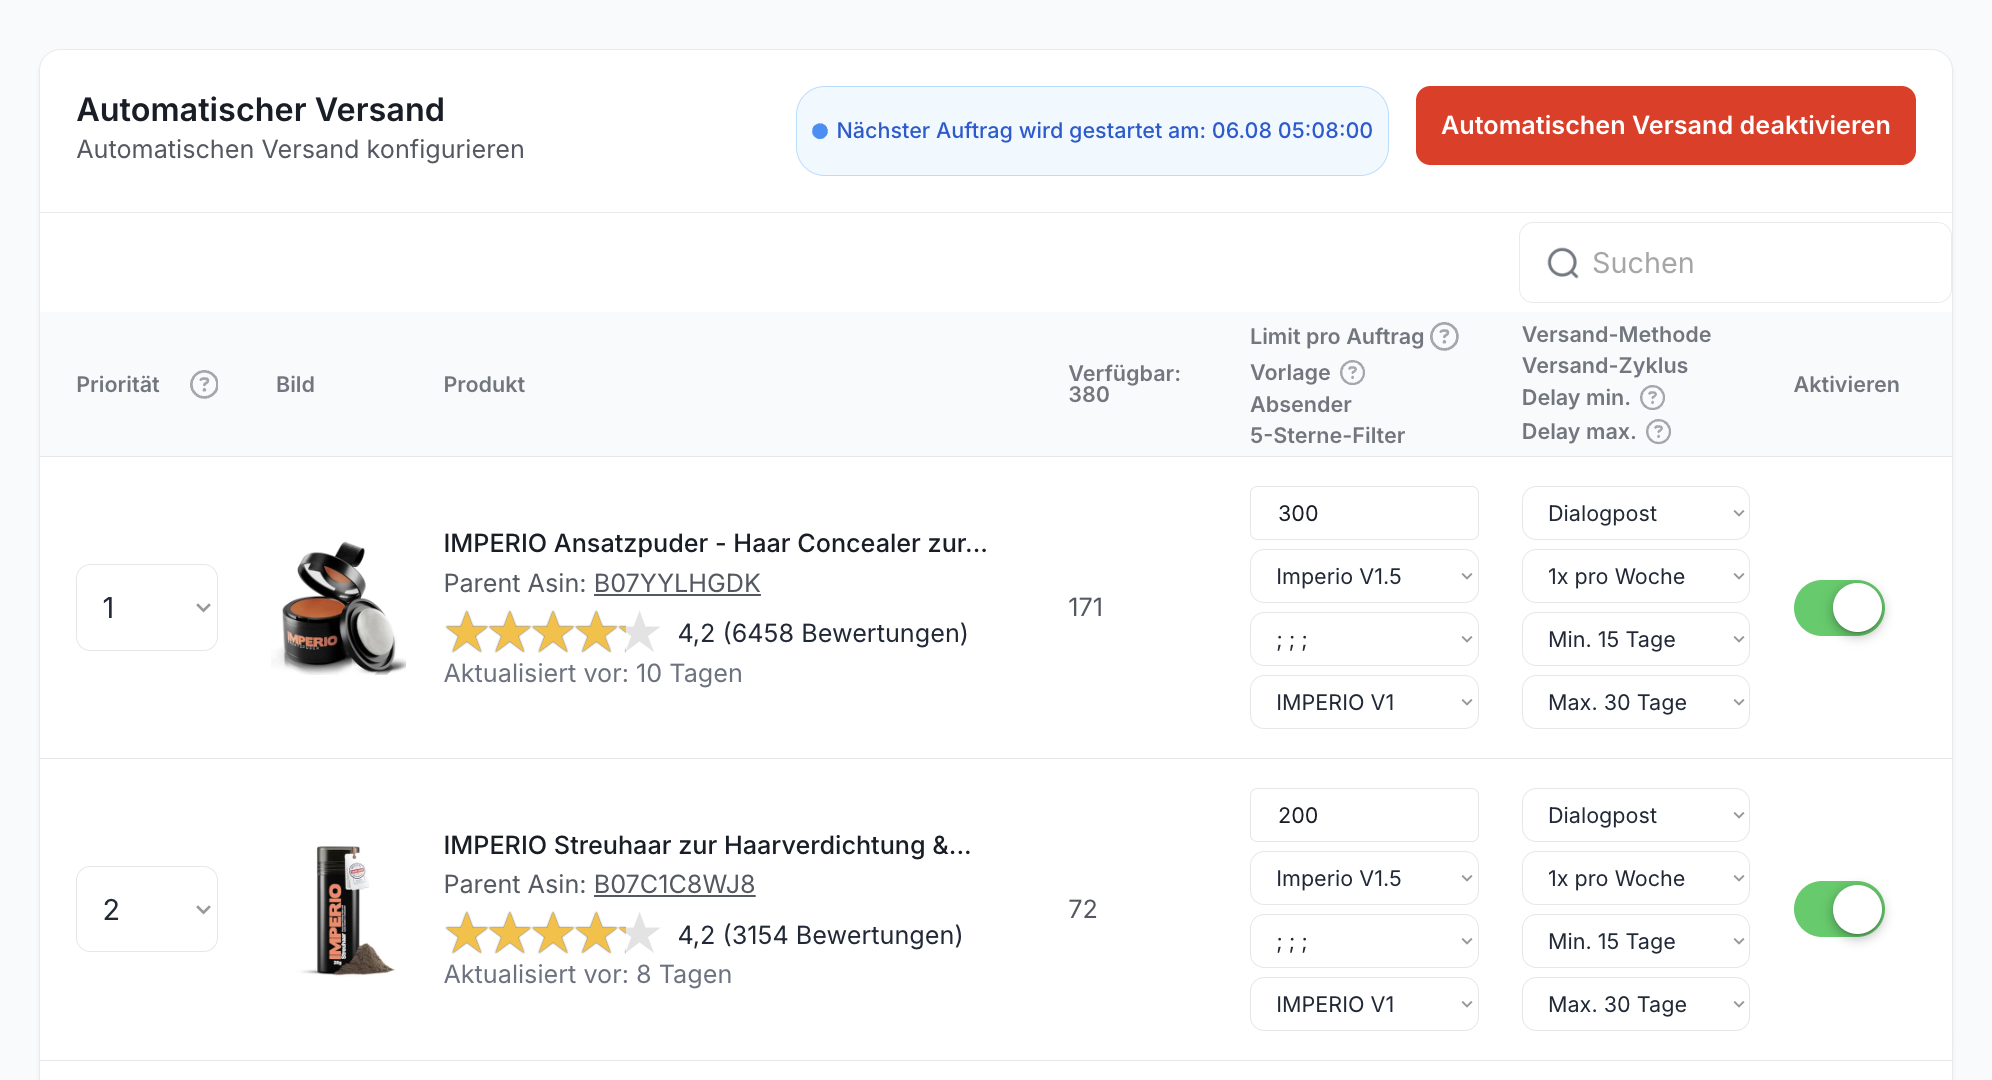Open IMPERIO V1 filter dropdown for Ansatzpuder
The width and height of the screenshot is (1992, 1080).
[x=1364, y=702]
